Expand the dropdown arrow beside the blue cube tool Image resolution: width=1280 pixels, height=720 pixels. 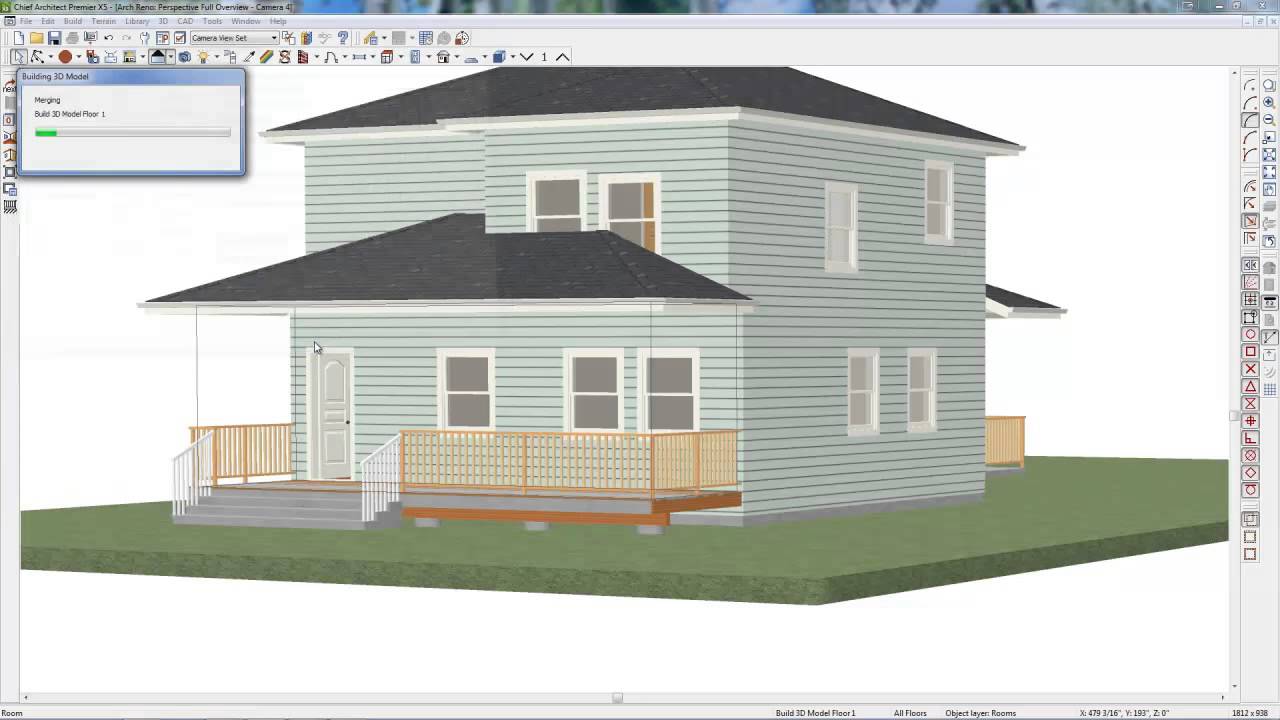coord(512,57)
